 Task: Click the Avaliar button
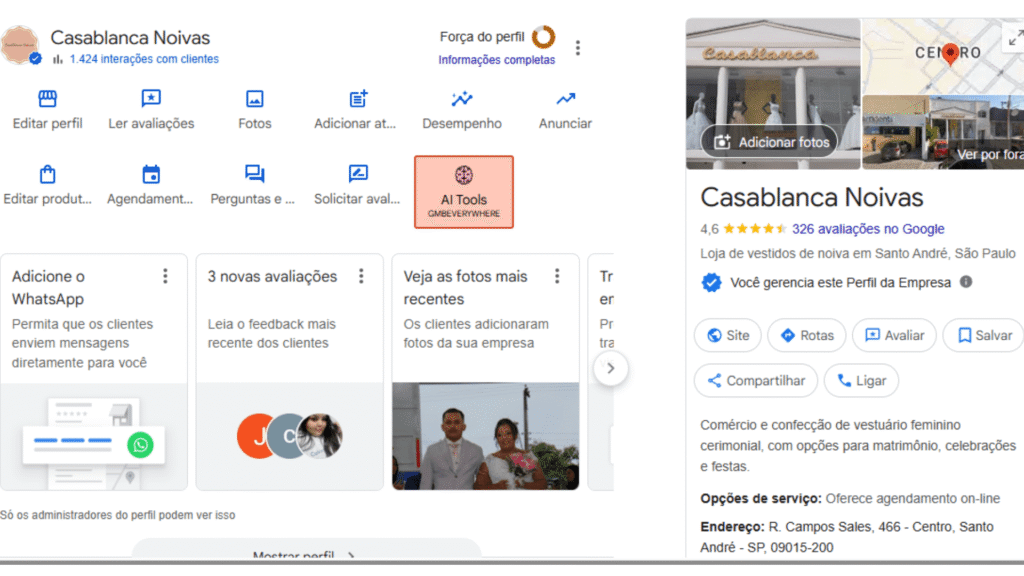pos(894,335)
